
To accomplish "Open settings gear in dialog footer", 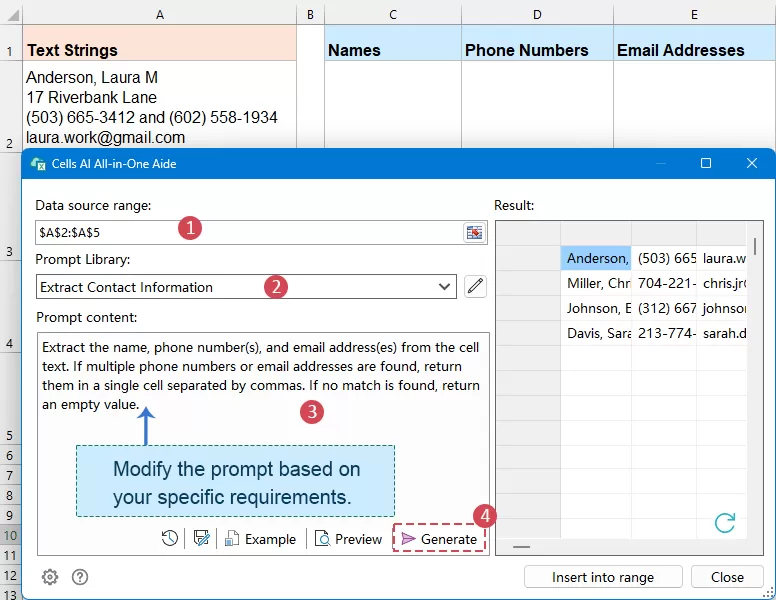I will 49,577.
